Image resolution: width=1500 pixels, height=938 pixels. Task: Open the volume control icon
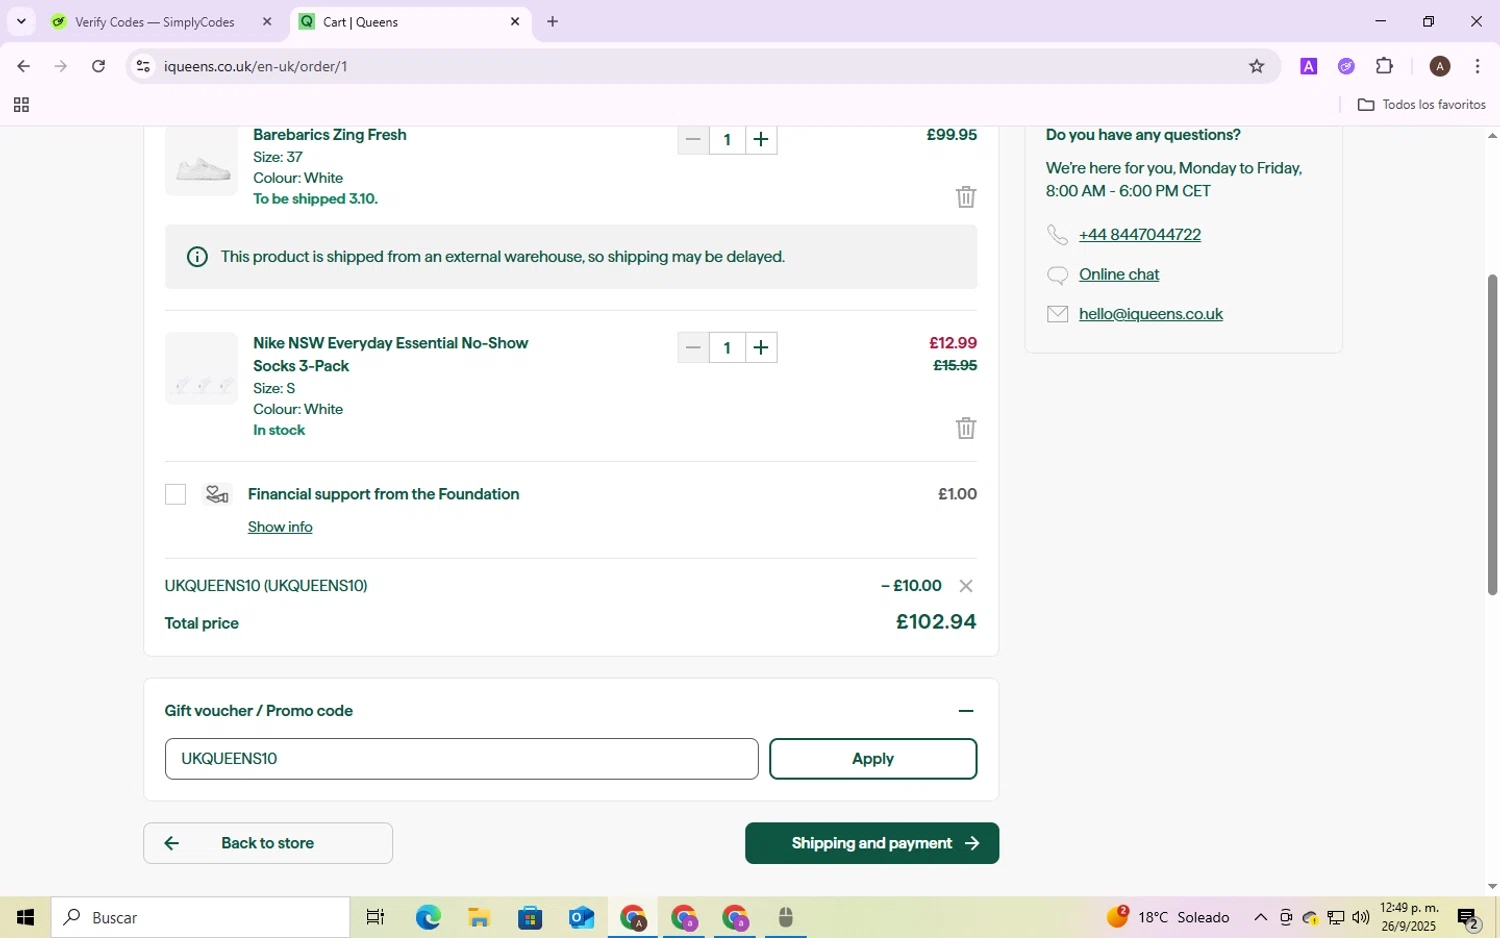click(x=1360, y=917)
